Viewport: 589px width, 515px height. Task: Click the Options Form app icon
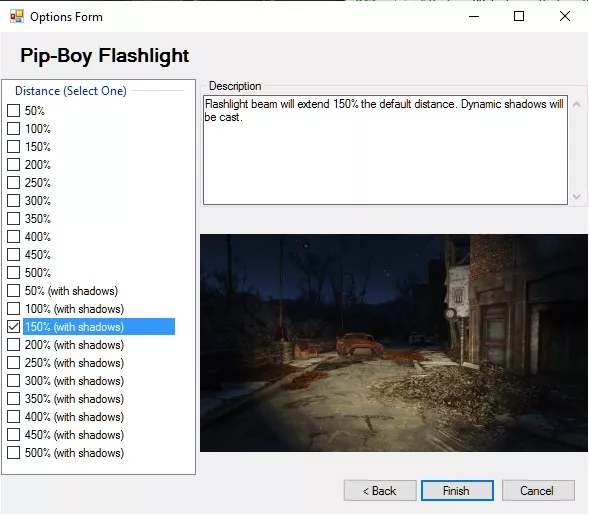click(17, 17)
